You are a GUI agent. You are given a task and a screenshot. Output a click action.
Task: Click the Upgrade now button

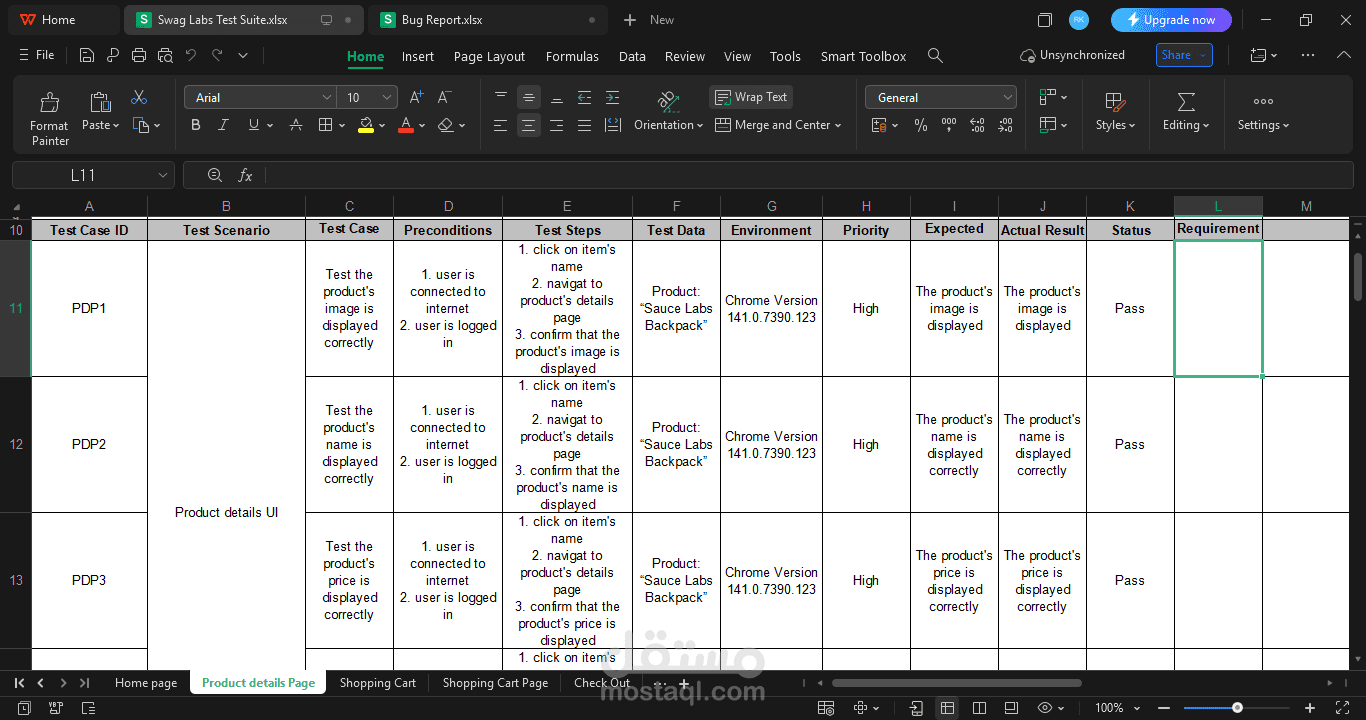tap(1171, 20)
